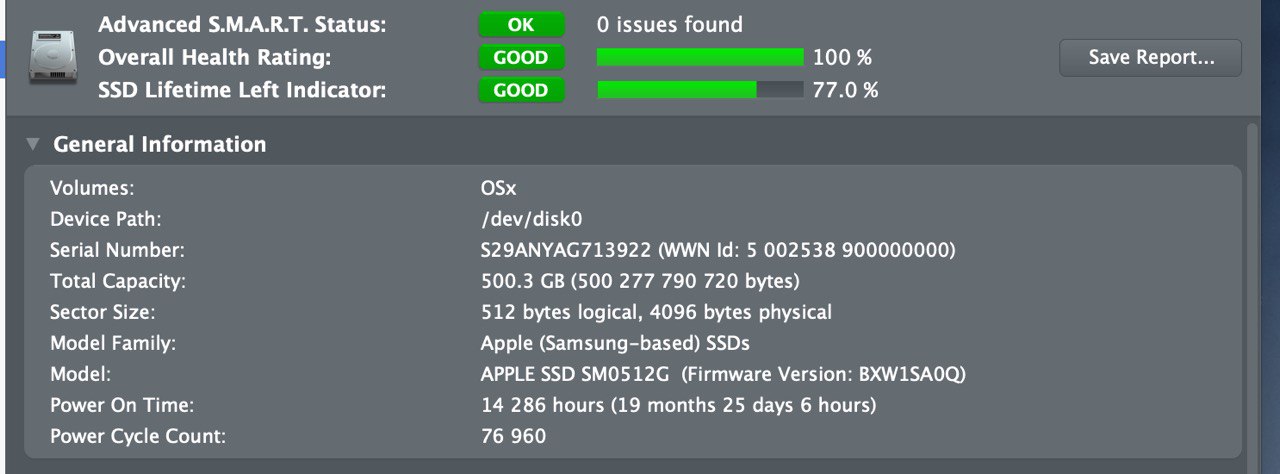Click the OK S.M.A.R.T. status badge
Image resolution: width=1280 pixels, height=474 pixels.
(x=521, y=24)
